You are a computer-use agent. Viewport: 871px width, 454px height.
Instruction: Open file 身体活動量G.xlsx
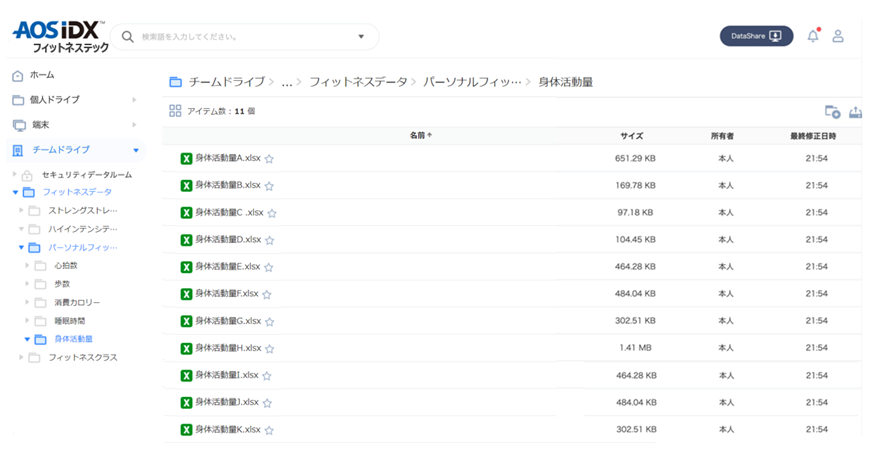tap(228, 321)
